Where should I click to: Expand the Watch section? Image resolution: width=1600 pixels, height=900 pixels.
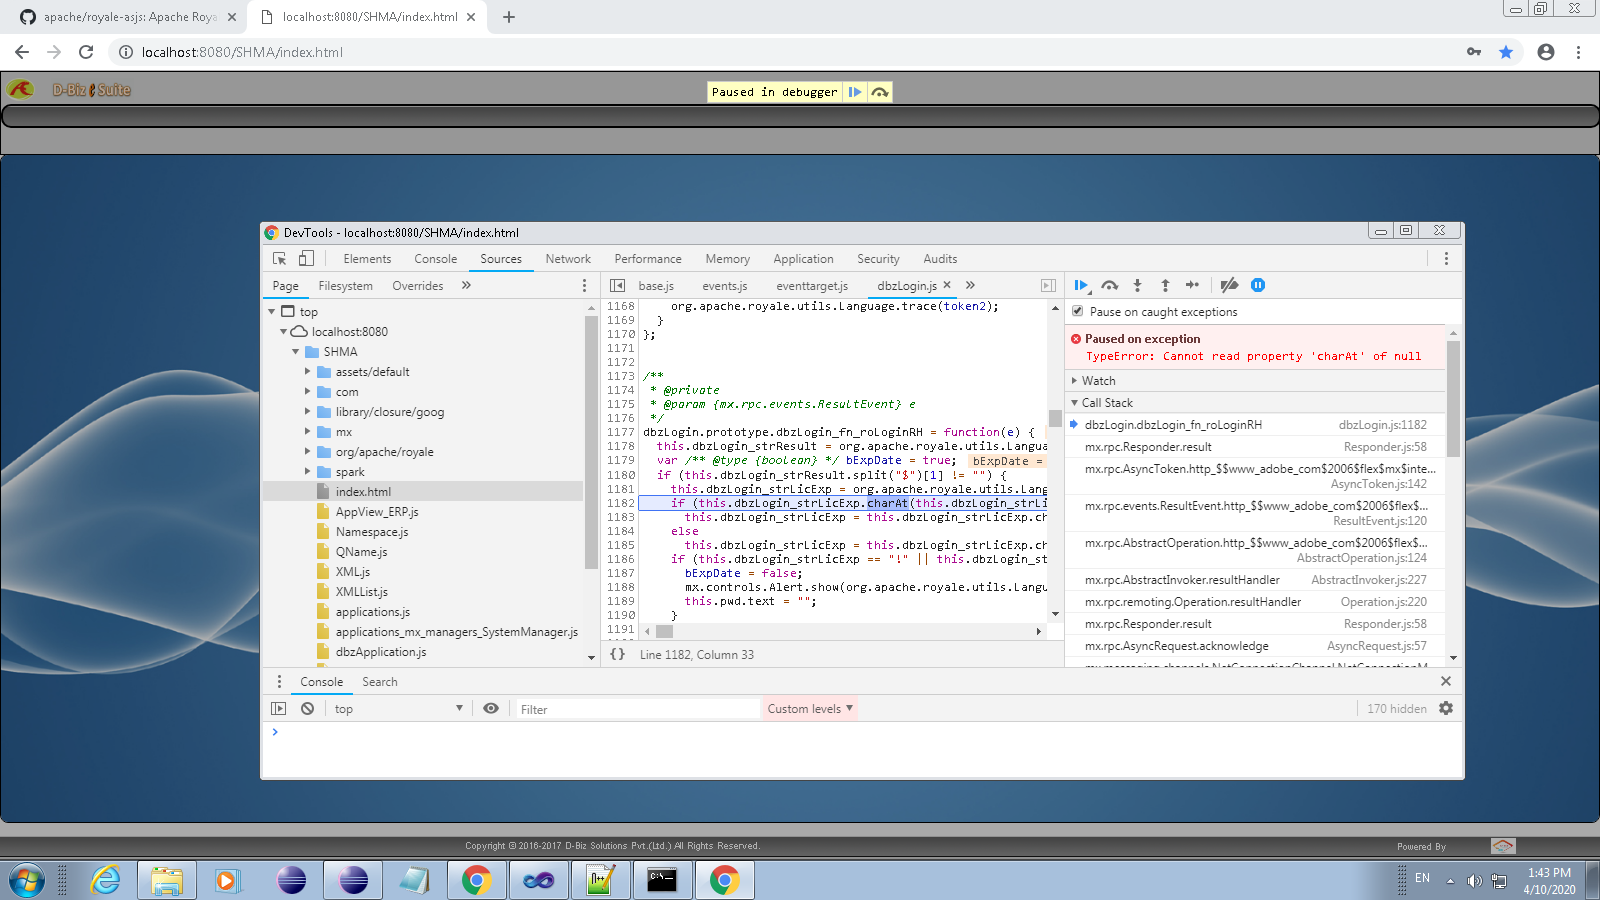click(1098, 381)
